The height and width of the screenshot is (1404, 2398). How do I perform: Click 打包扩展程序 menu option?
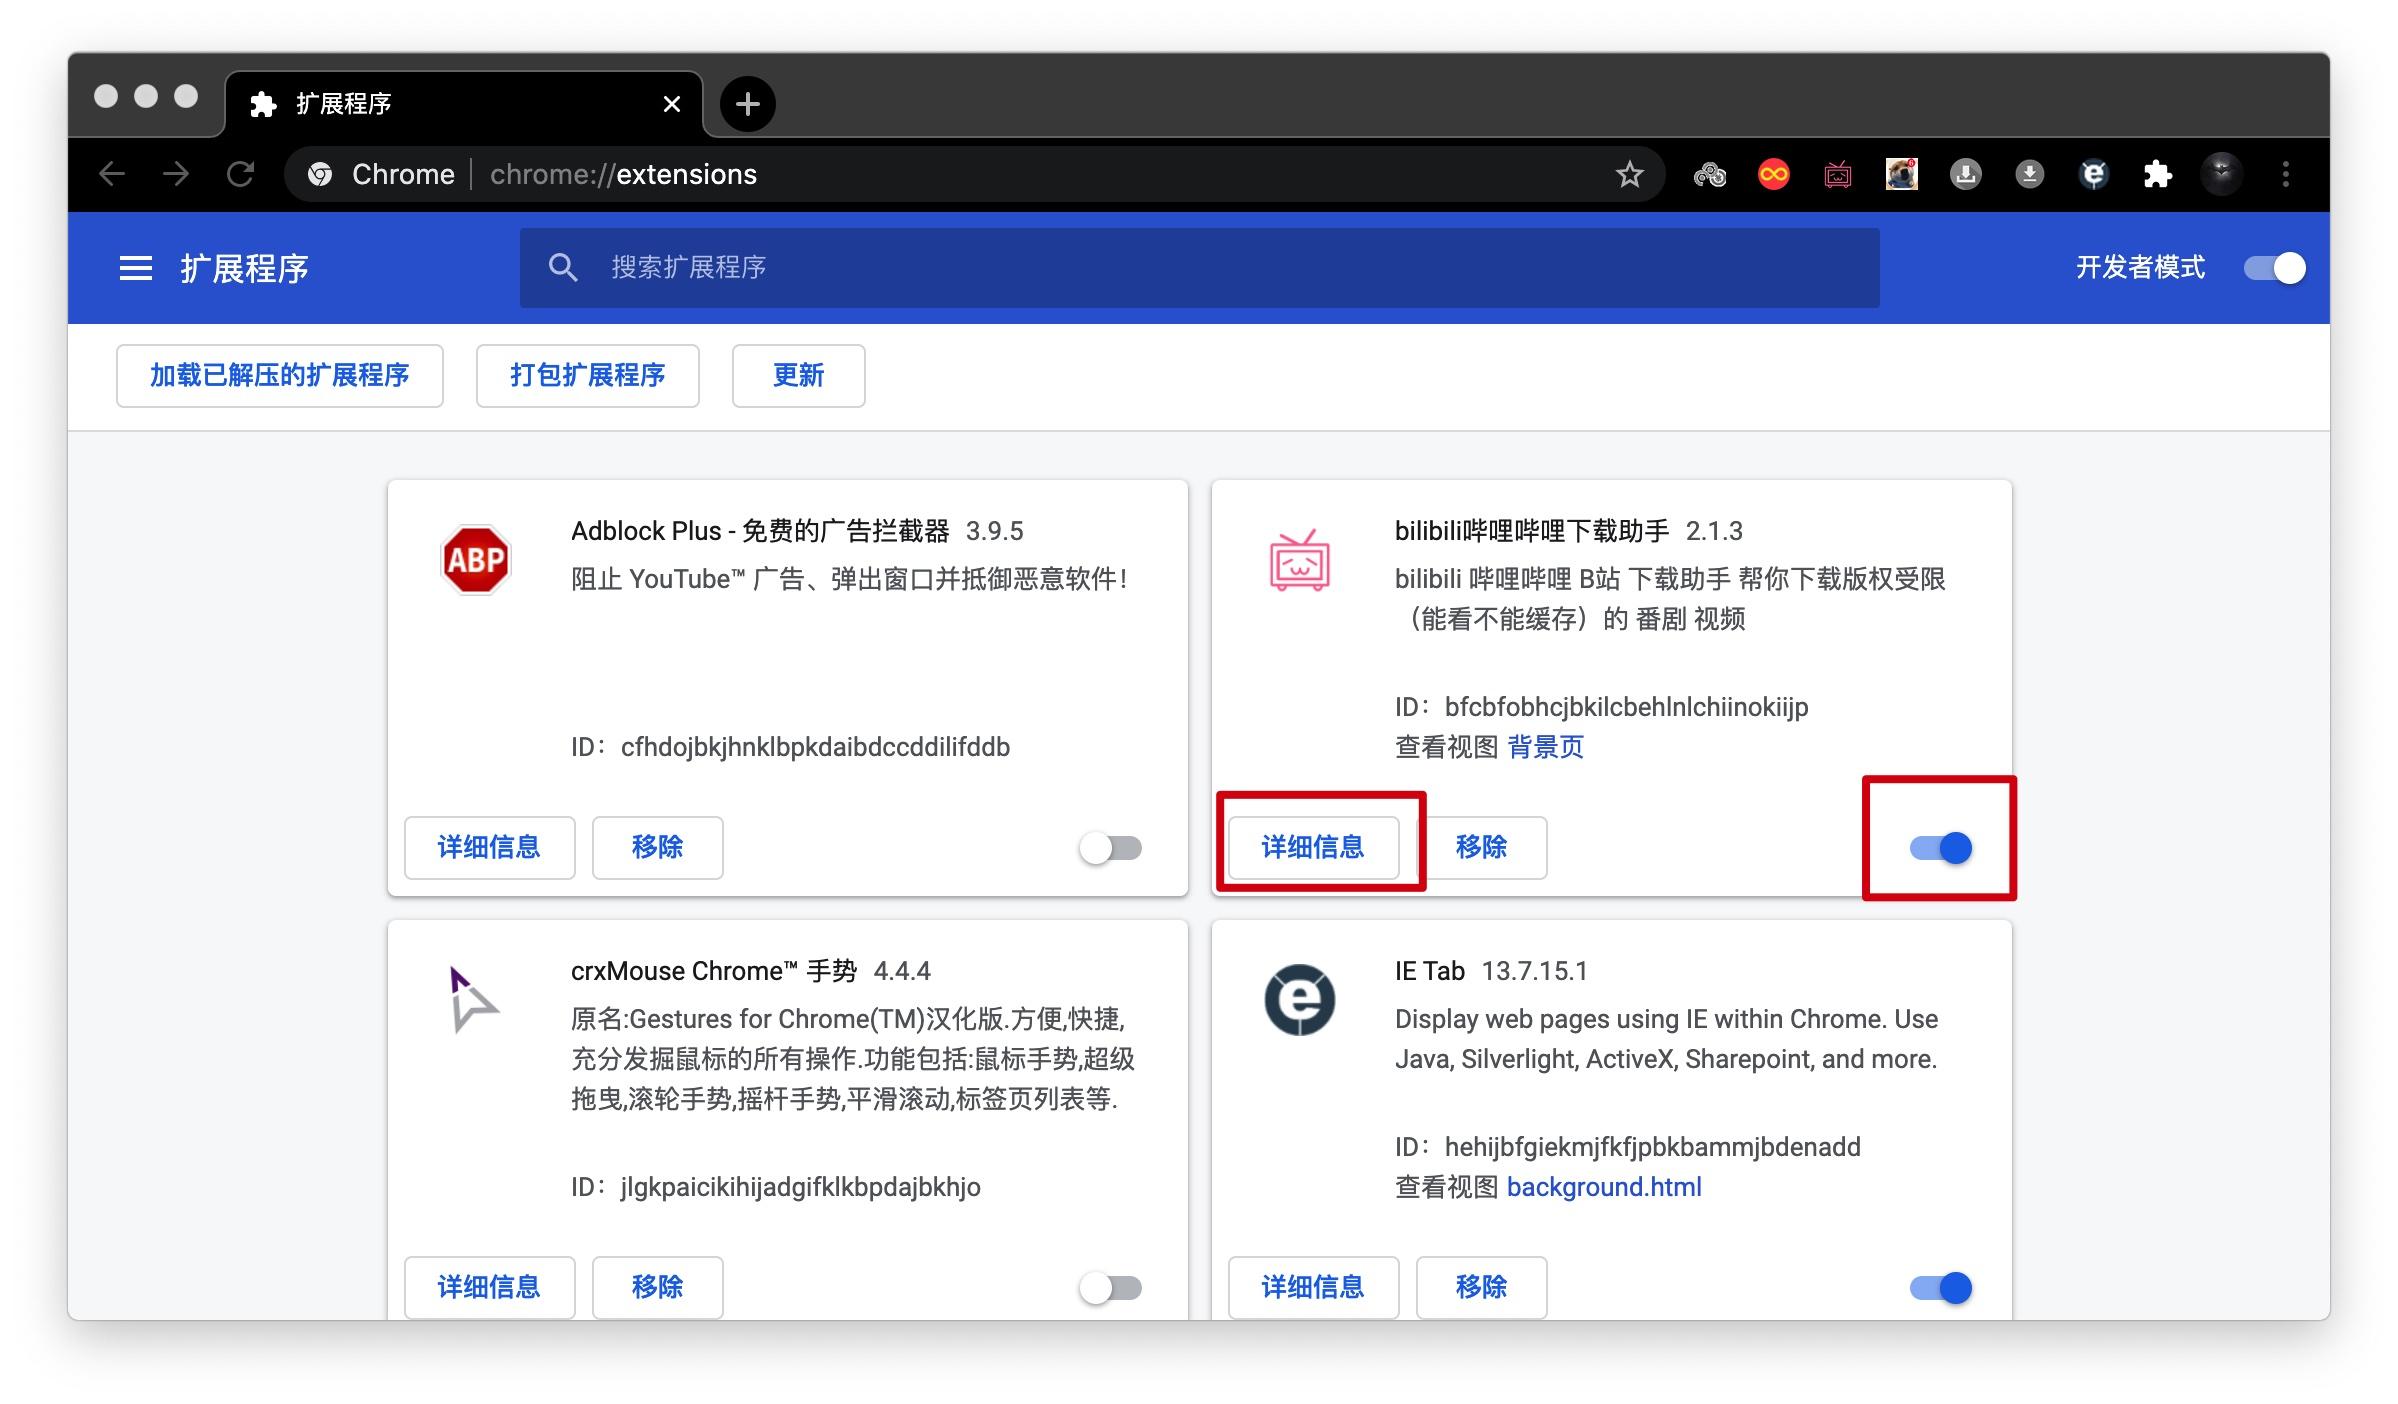point(588,374)
